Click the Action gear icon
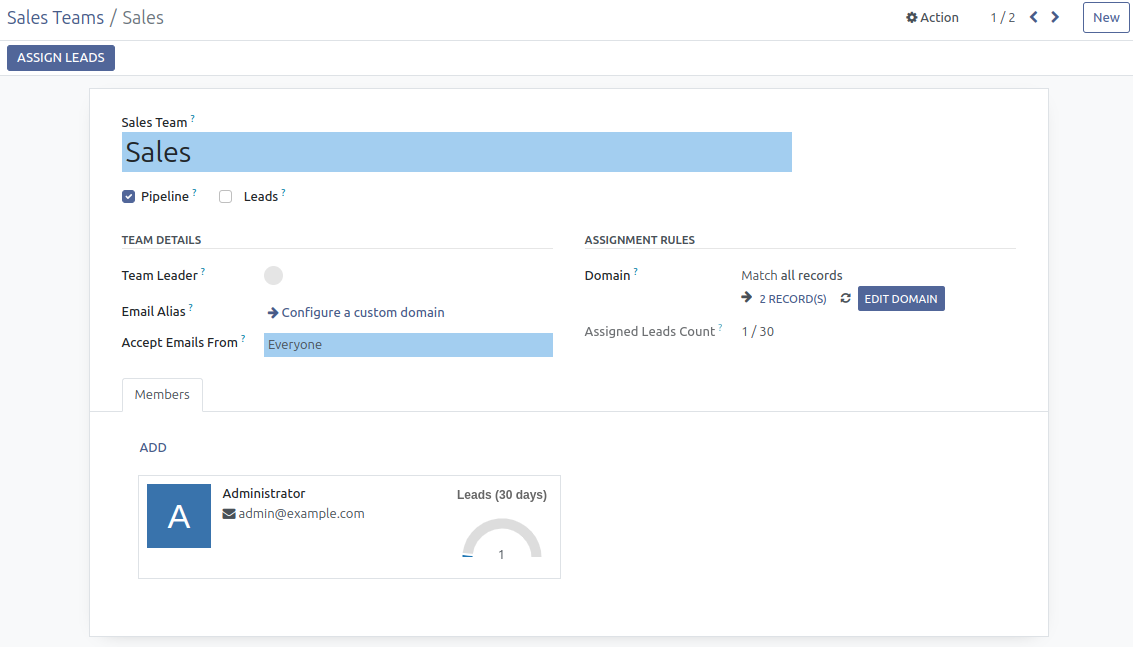This screenshot has width=1133, height=647. tap(912, 18)
